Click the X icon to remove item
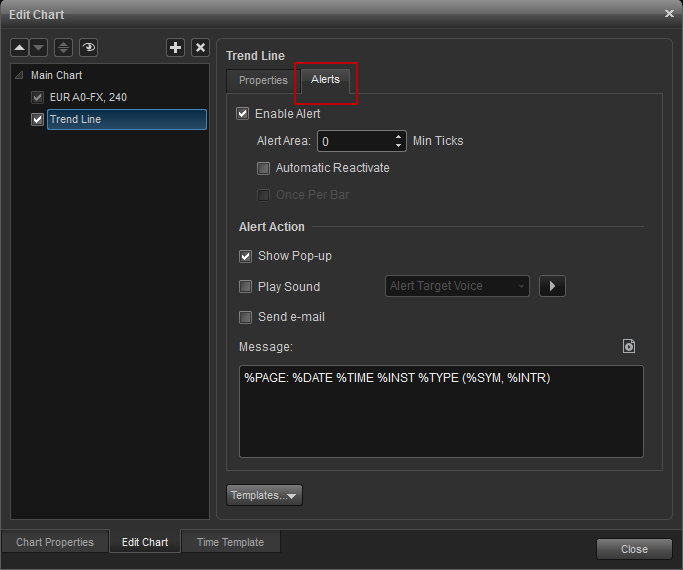 (x=200, y=47)
